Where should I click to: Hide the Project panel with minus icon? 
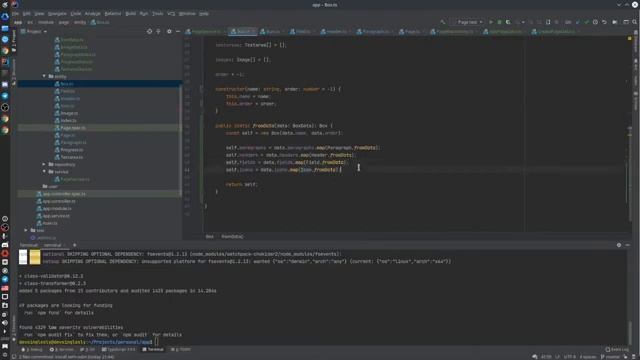[178, 31]
